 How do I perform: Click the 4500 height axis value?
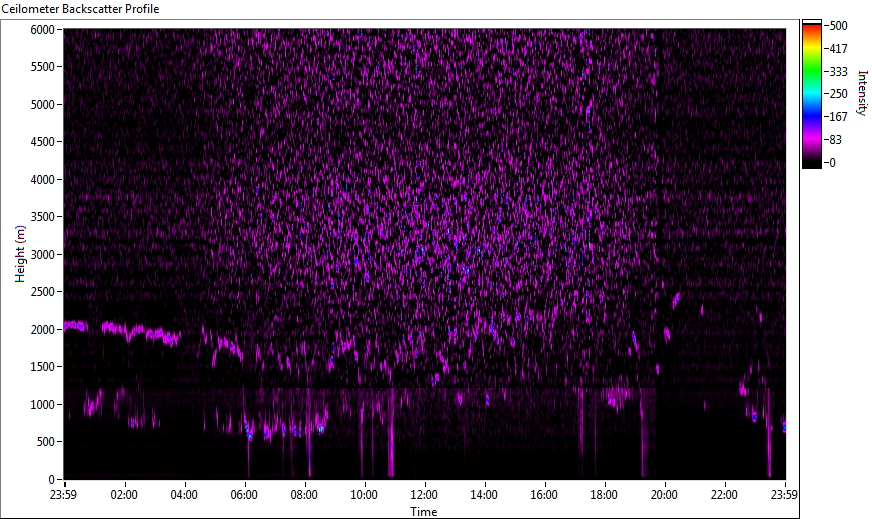(42, 142)
